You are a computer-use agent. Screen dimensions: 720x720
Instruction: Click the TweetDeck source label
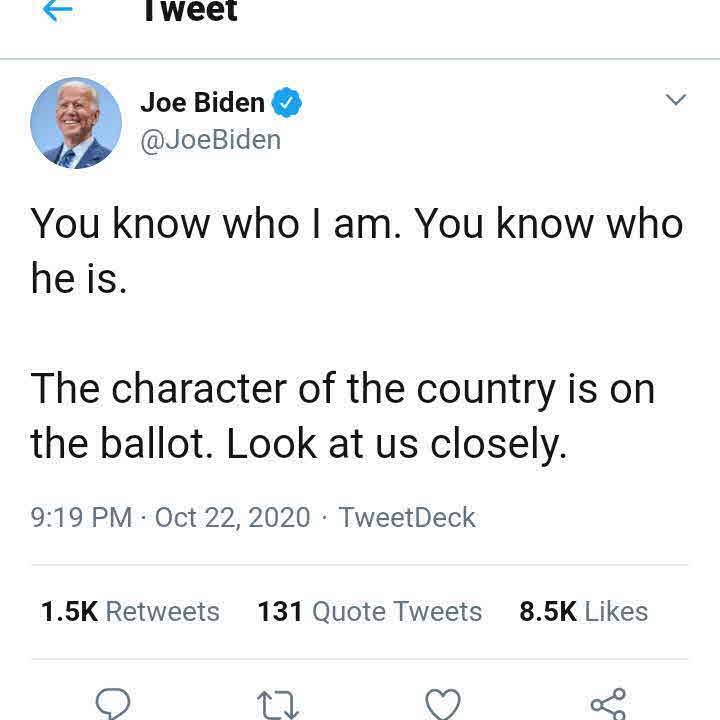(406, 517)
